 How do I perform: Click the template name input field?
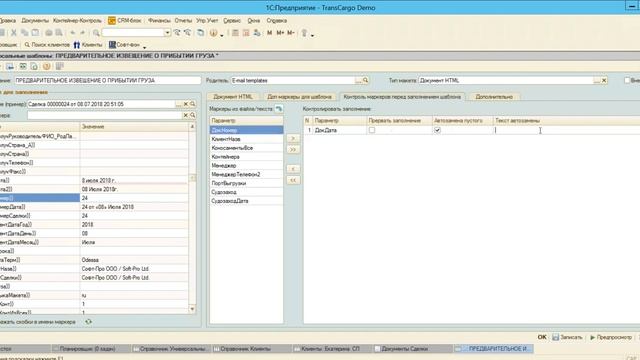click(x=108, y=80)
